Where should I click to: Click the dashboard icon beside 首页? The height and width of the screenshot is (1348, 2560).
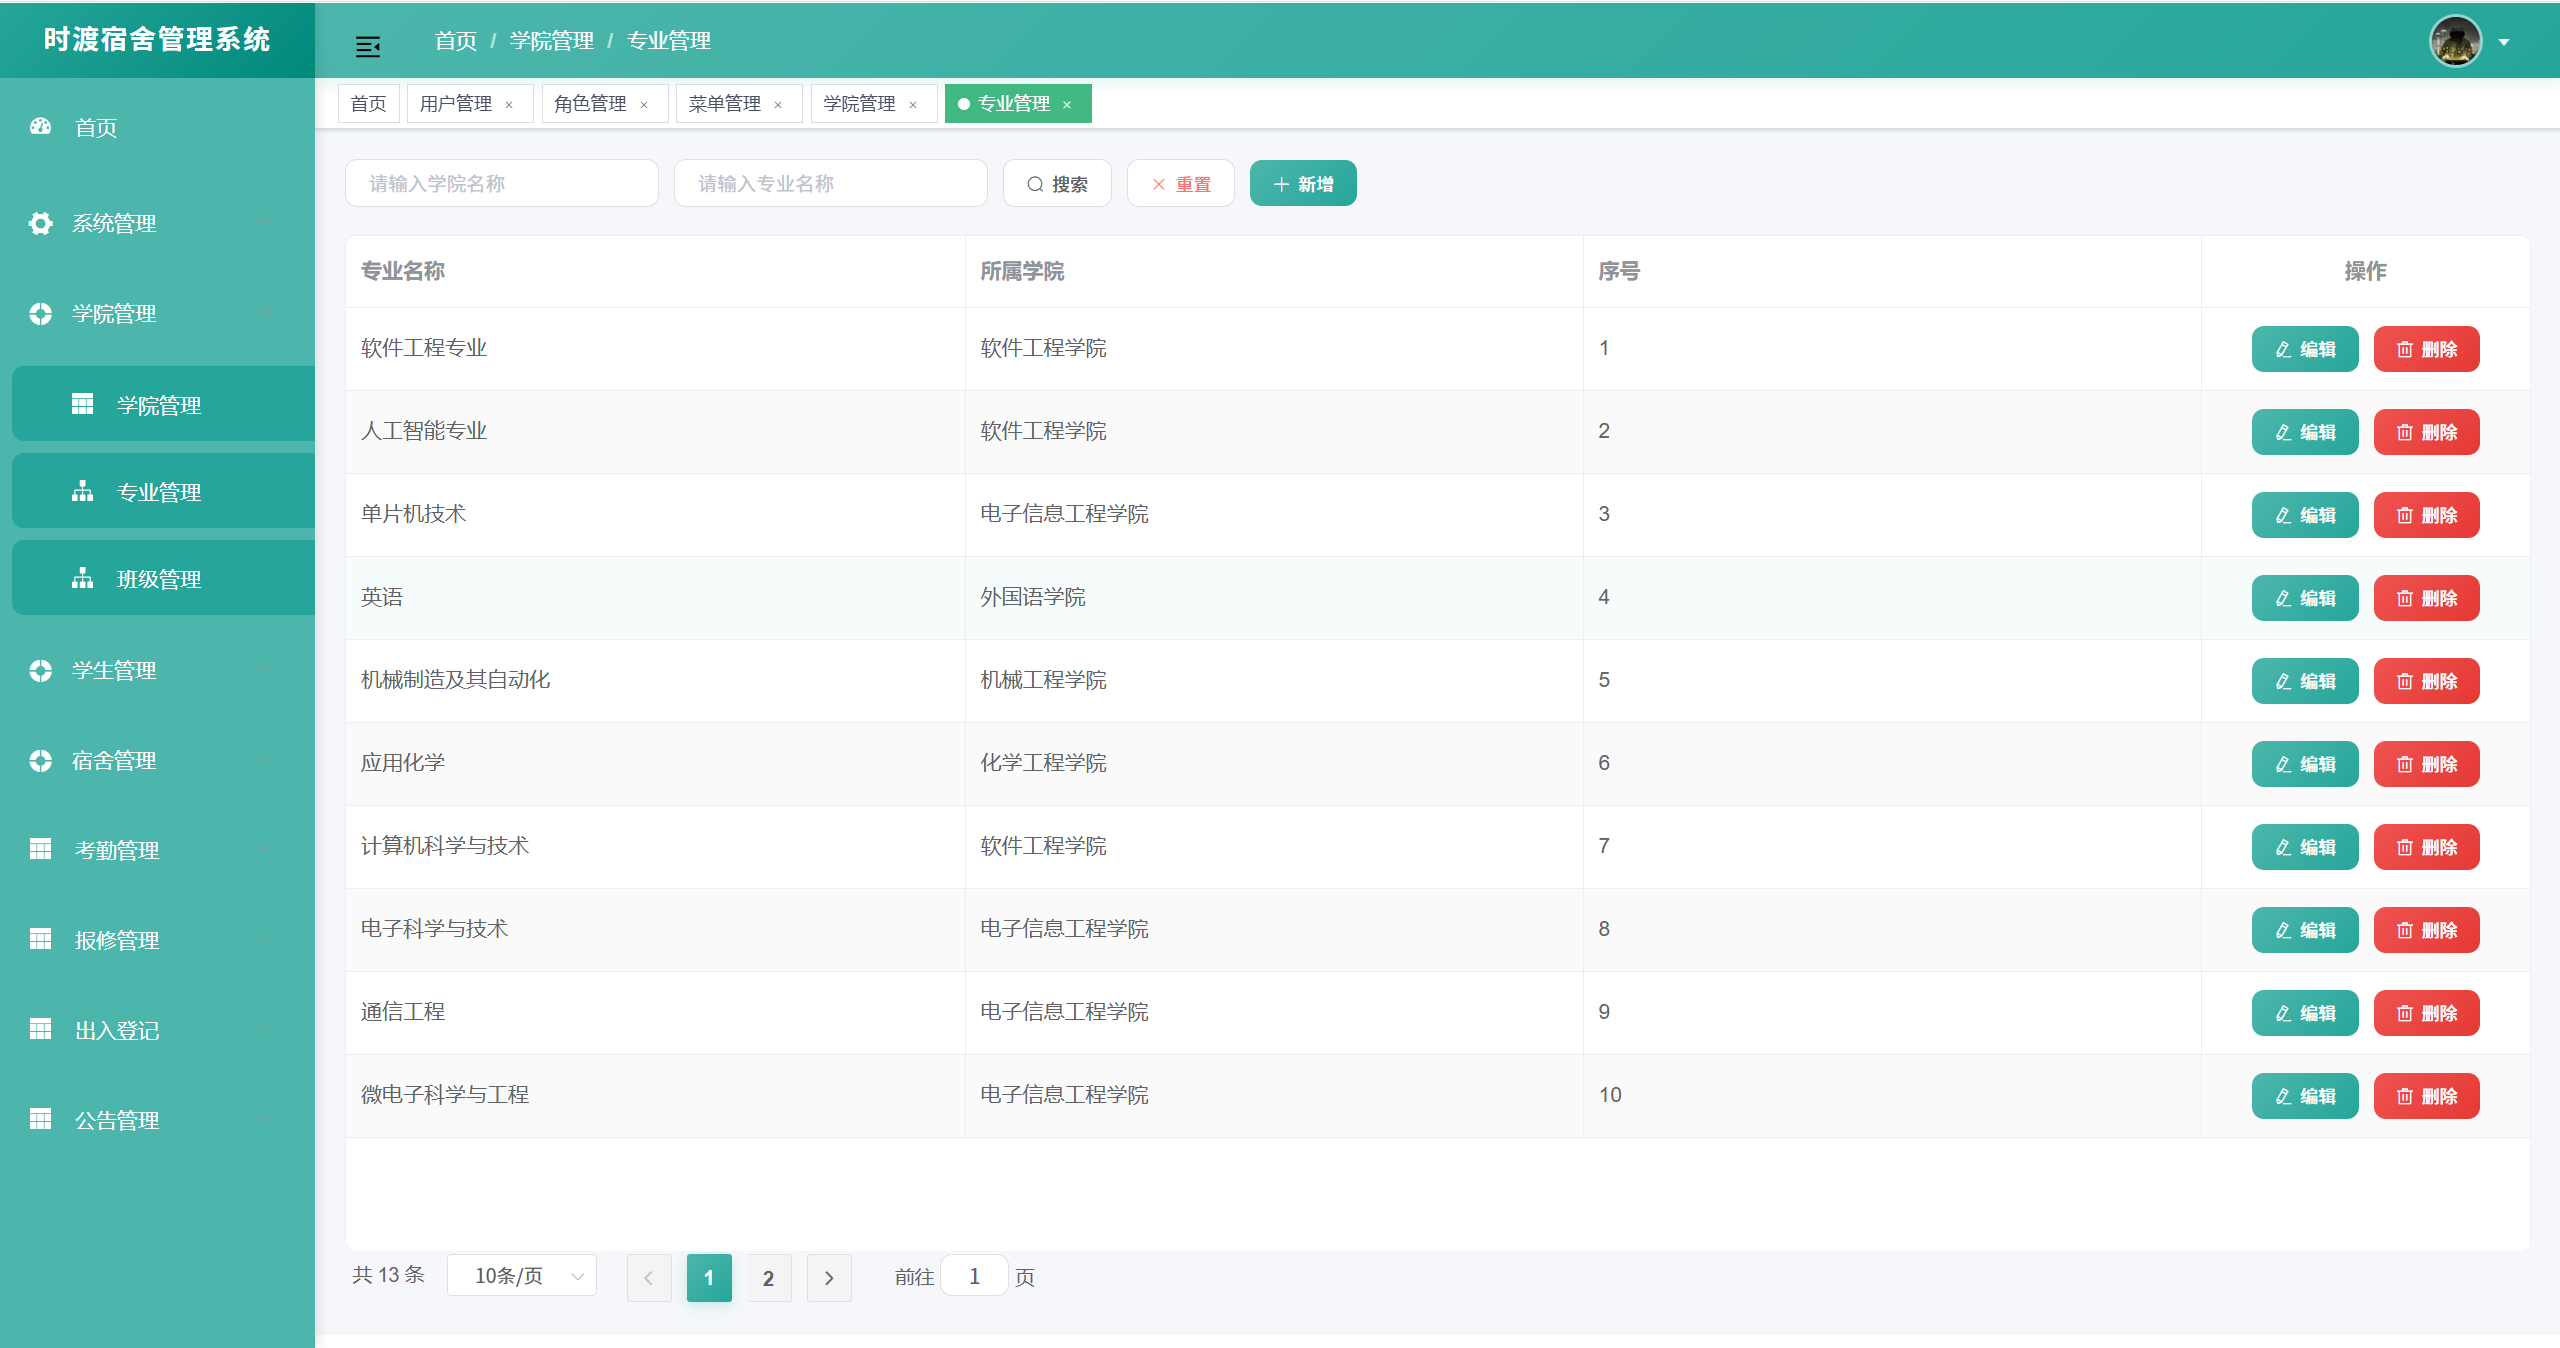click(40, 127)
